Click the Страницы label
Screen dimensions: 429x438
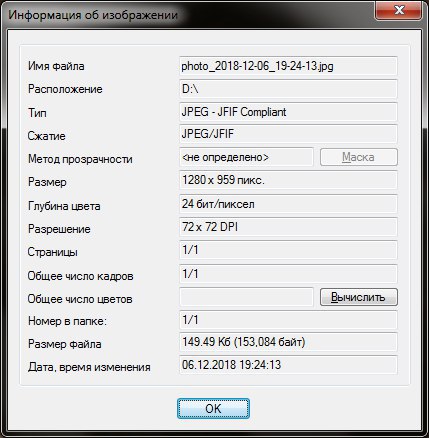click(53, 252)
